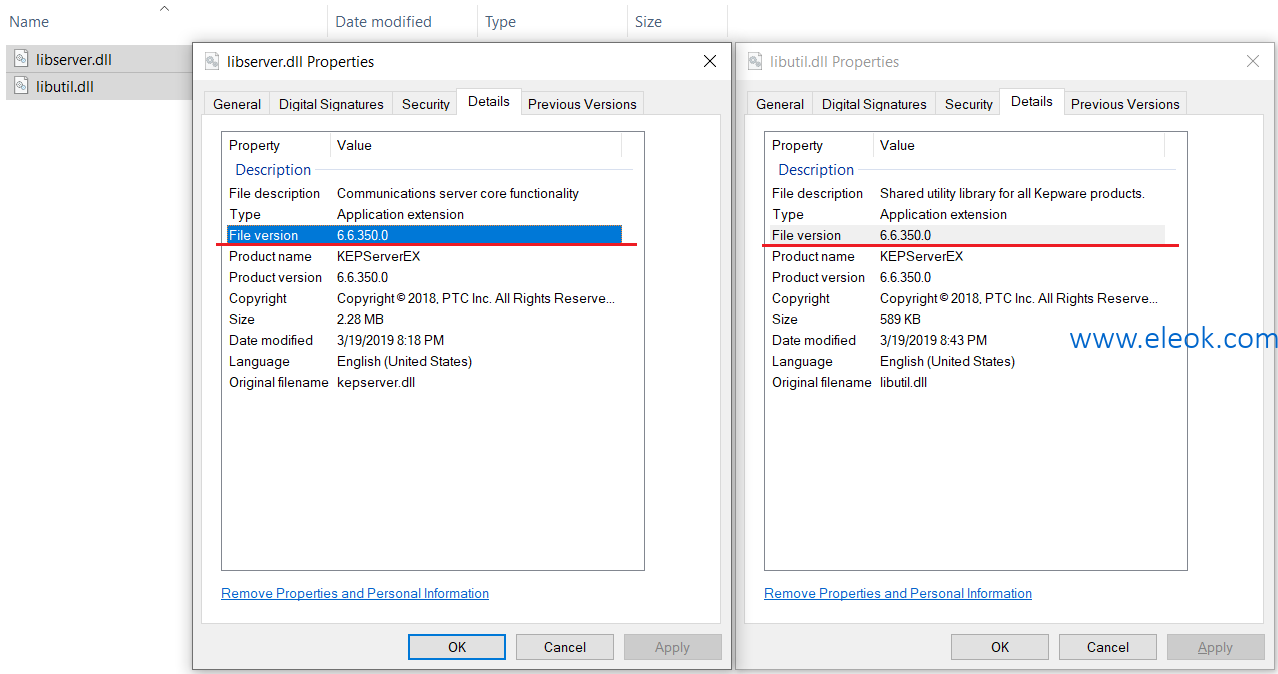This screenshot has width=1278, height=674.
Task: Click OK in libutil.dll Properties
Action: [x=1000, y=647]
